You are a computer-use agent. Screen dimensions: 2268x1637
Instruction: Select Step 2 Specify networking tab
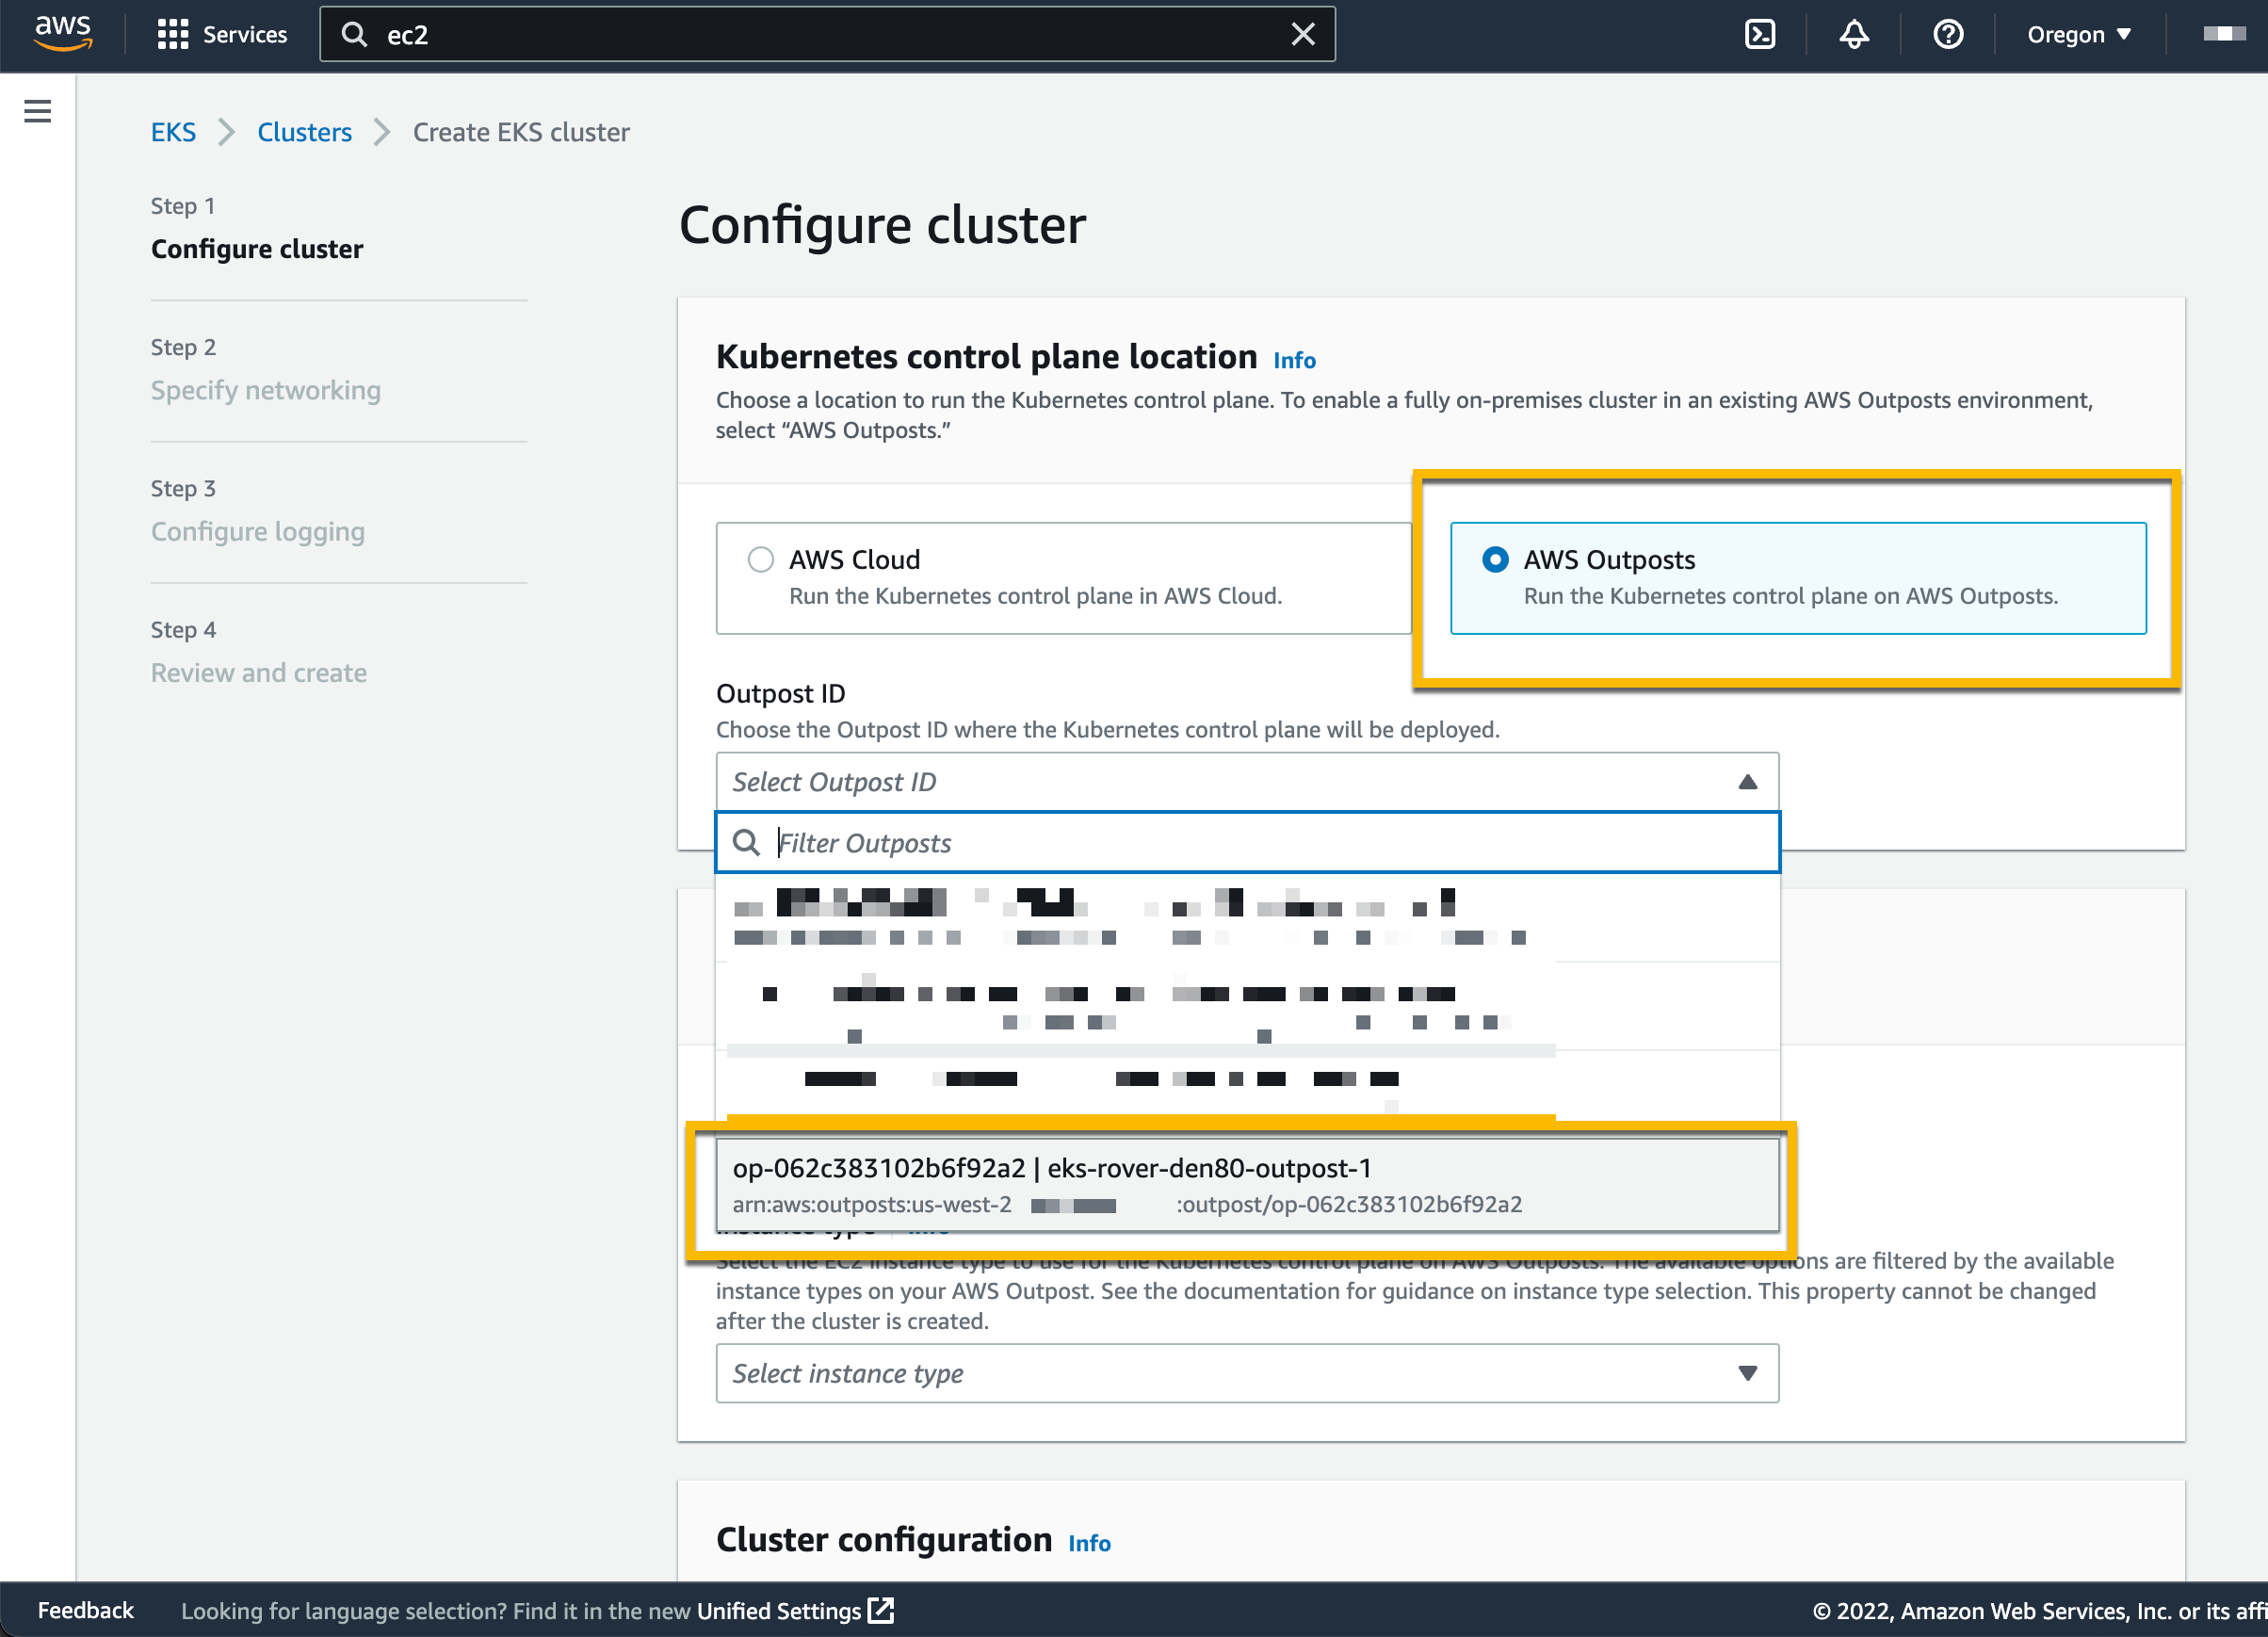pos(266,389)
